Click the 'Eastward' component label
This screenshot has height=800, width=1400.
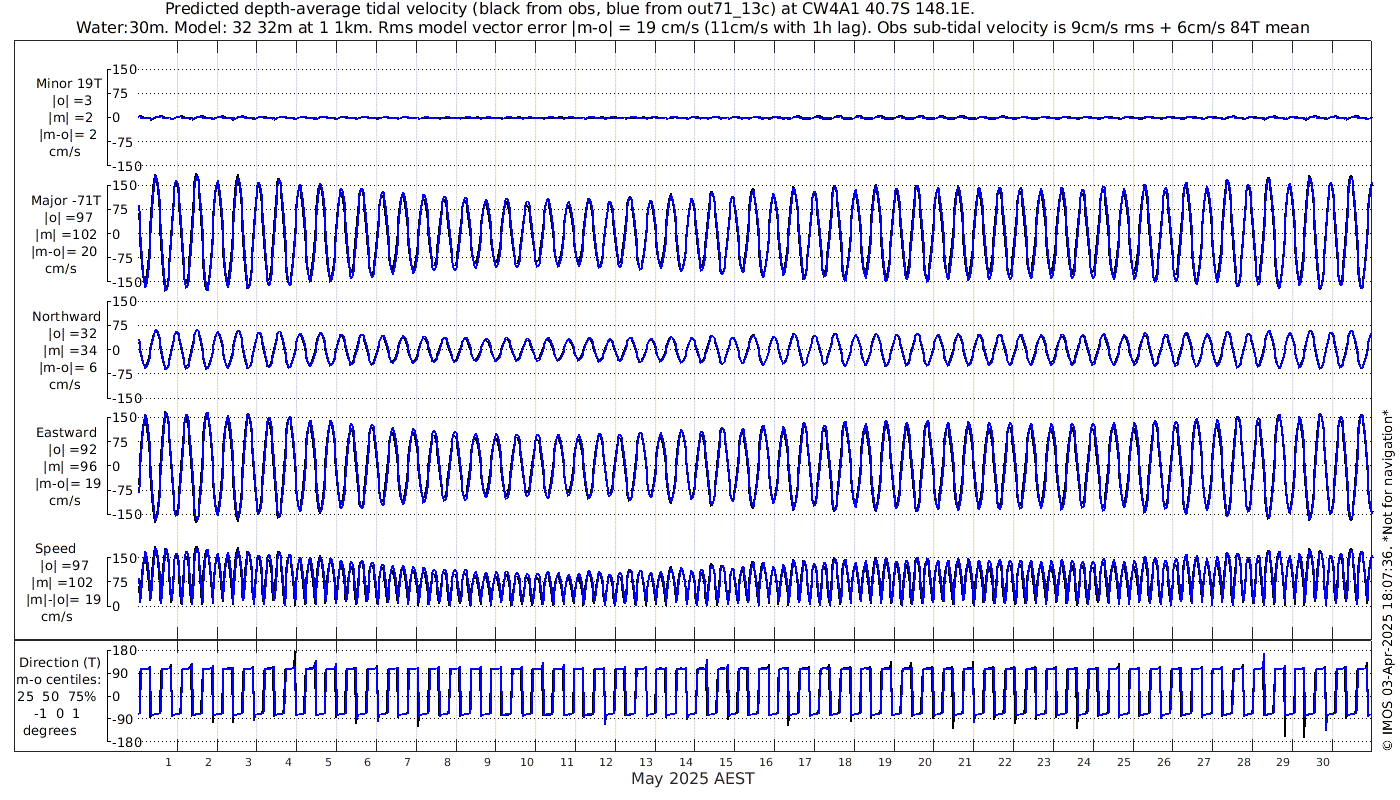click(66, 433)
